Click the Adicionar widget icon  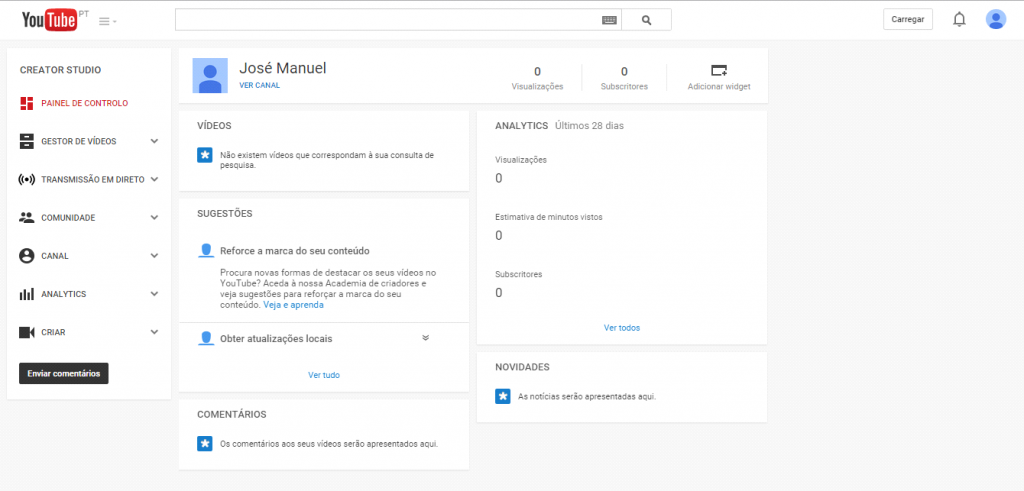tap(718, 70)
